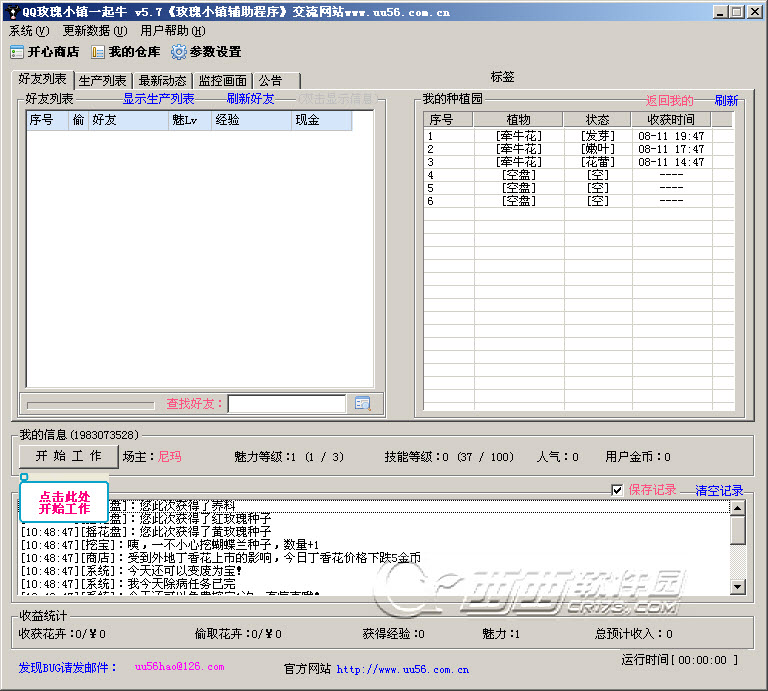Click the 开始工作 button
The height and width of the screenshot is (691, 768).
pyautogui.click(x=69, y=456)
